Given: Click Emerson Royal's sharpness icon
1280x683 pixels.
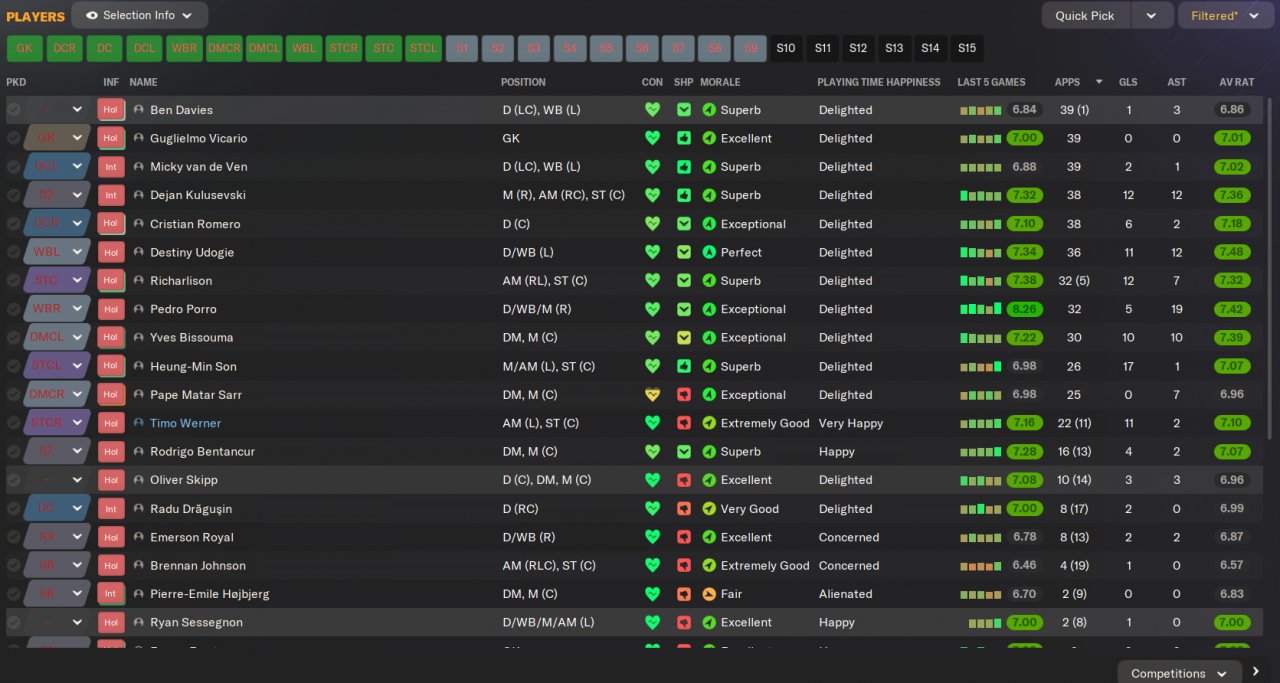Looking at the screenshot, I should click(x=684, y=537).
